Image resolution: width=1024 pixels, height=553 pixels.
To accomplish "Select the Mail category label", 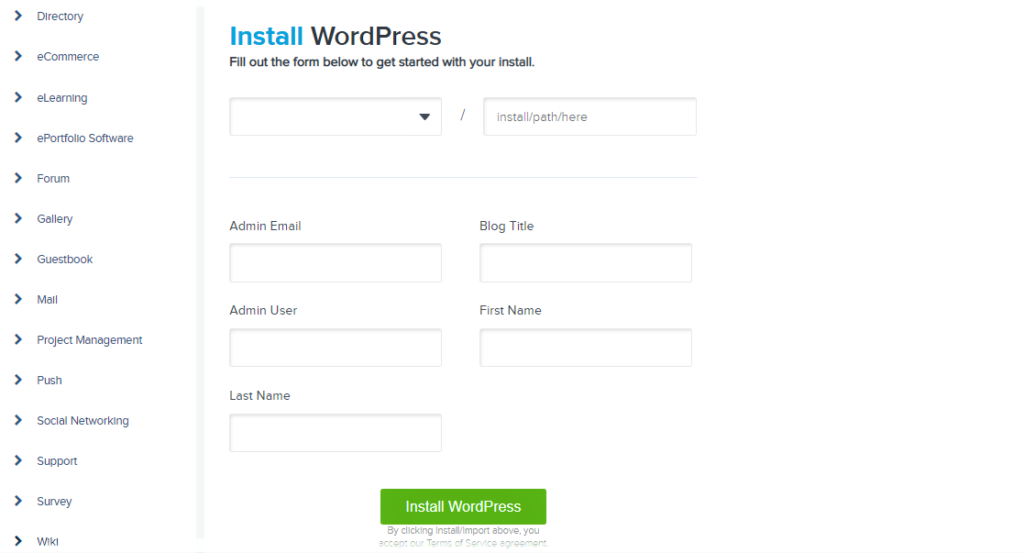I will (x=47, y=300).
